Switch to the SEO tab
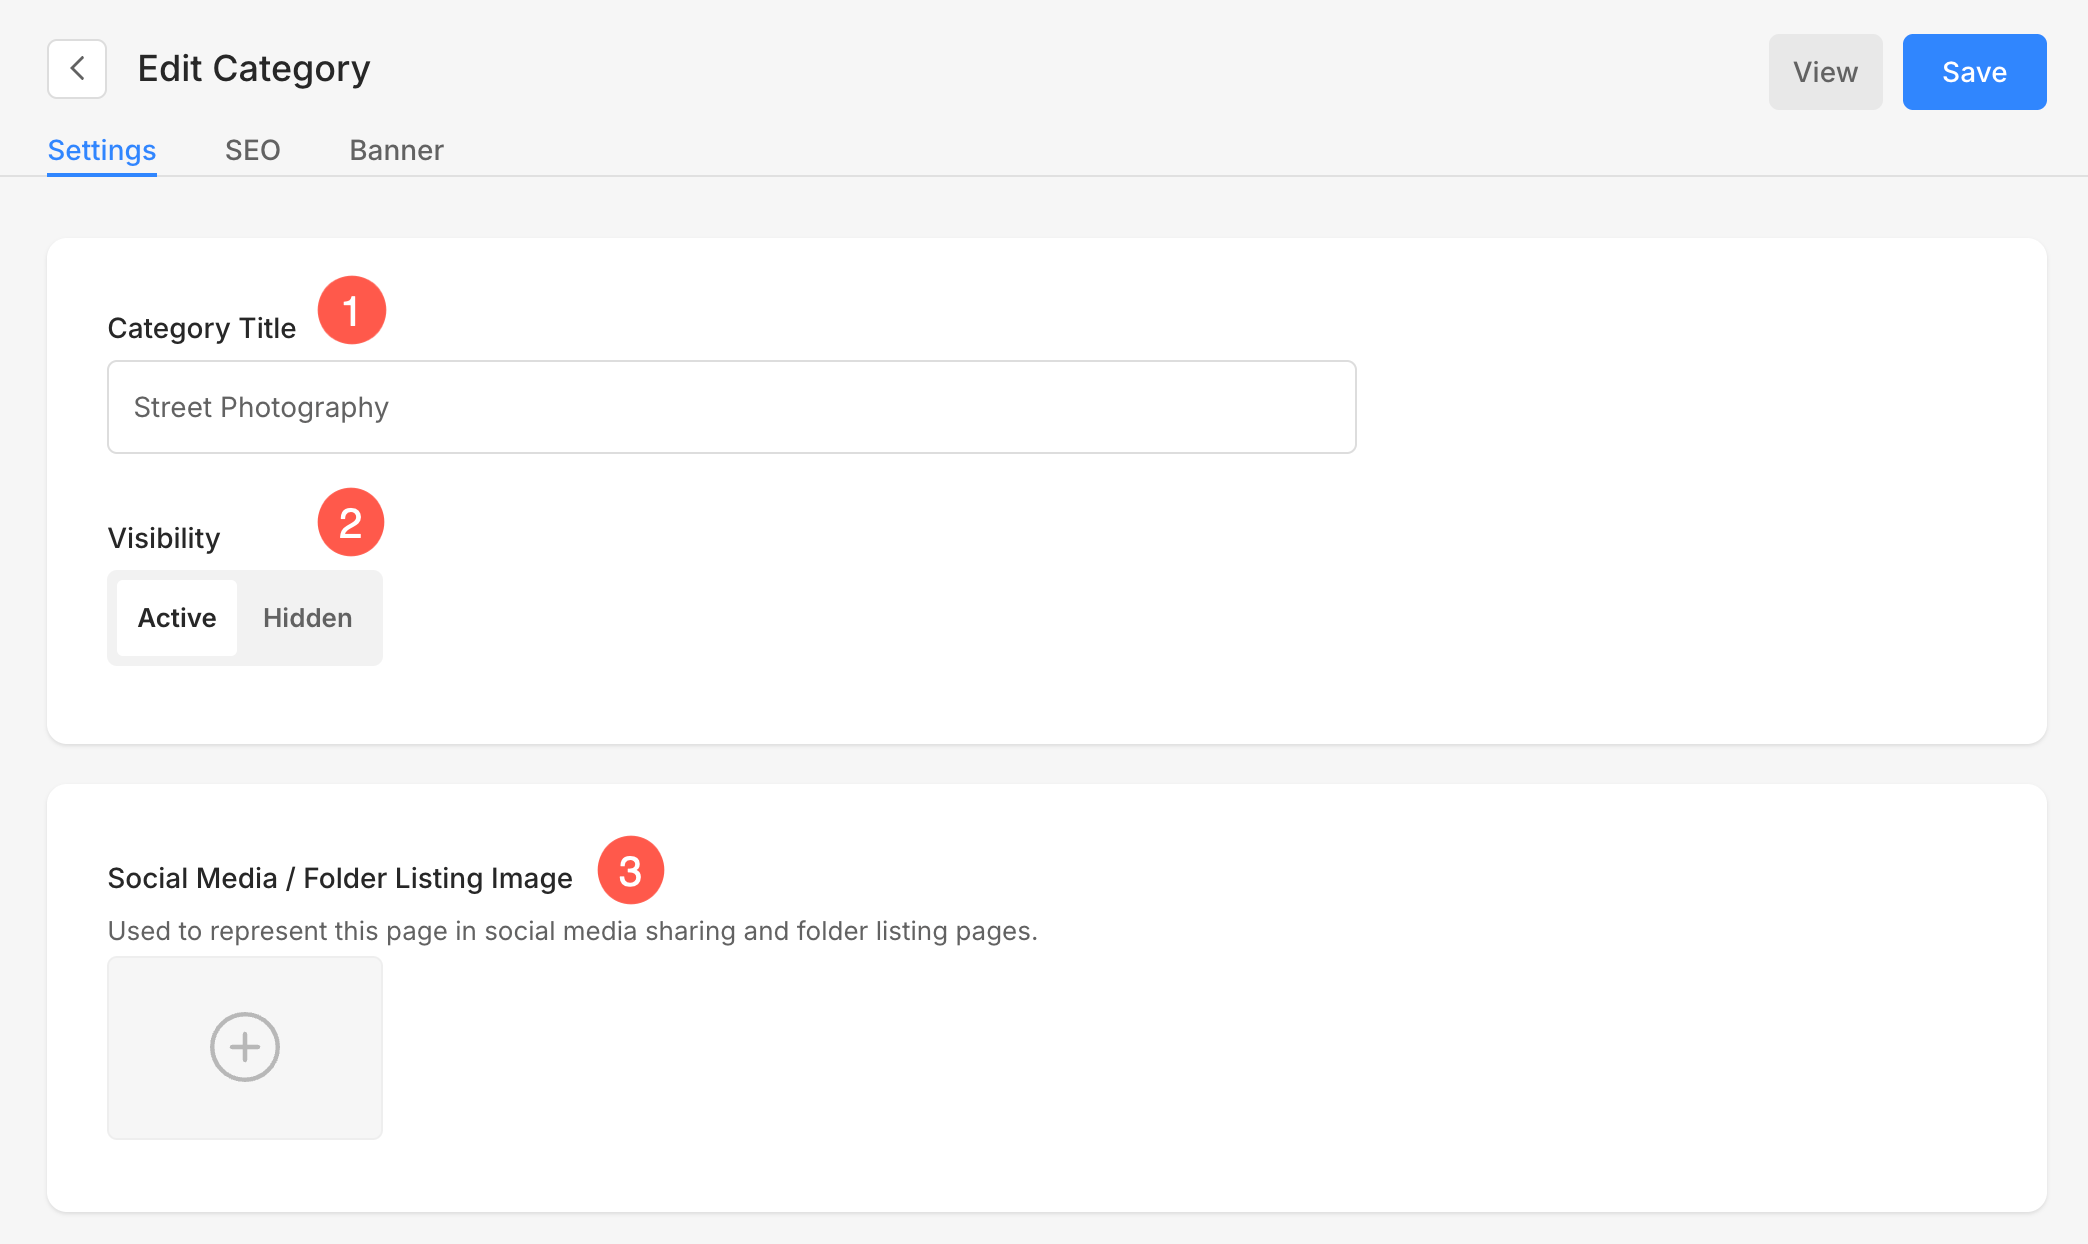The height and width of the screenshot is (1244, 2088). point(252,150)
